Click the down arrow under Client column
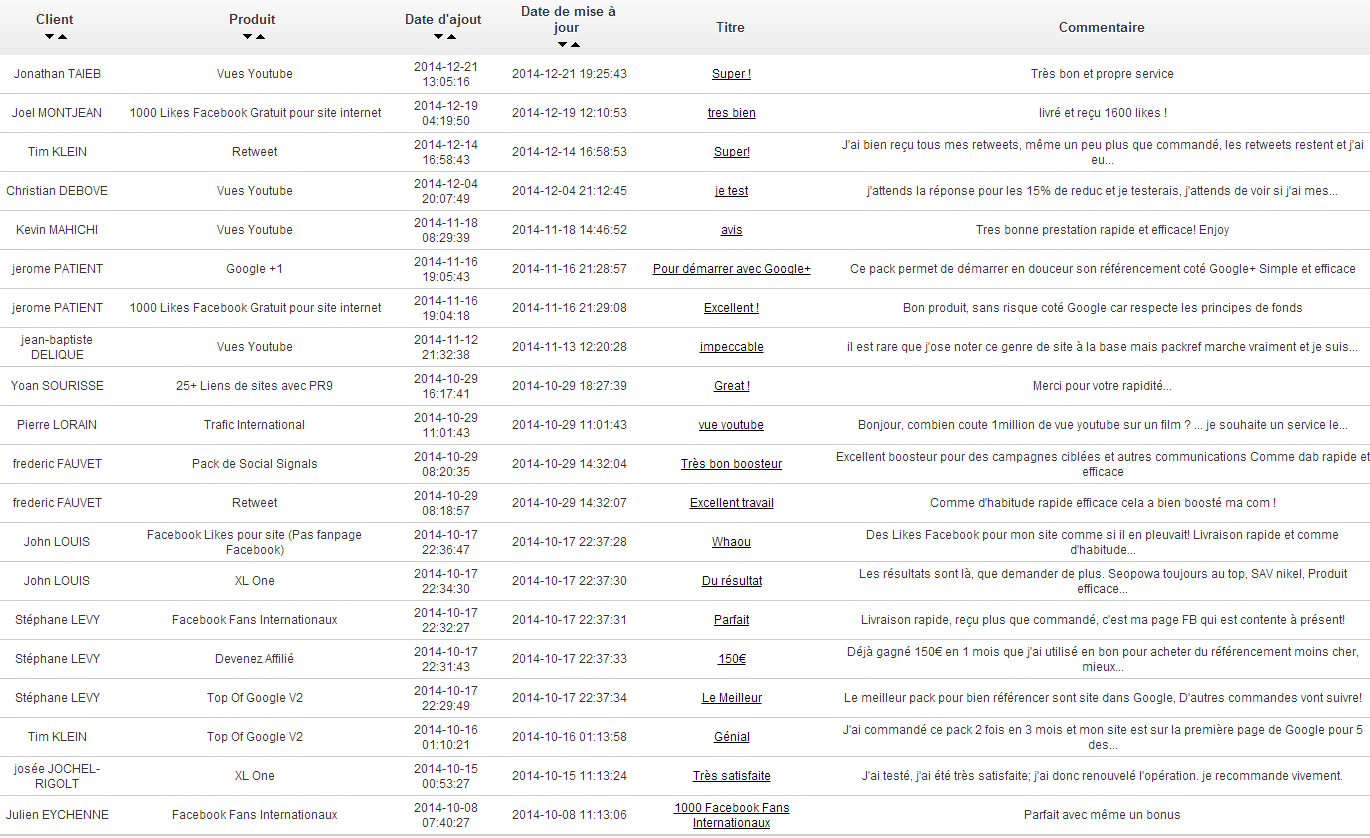Viewport: 1370px width, 838px height. (x=49, y=37)
